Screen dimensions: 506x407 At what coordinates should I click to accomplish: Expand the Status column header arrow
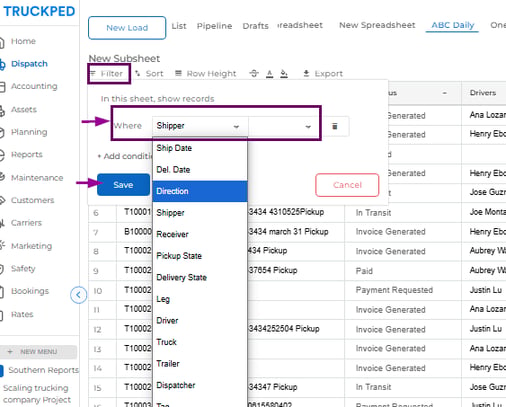pyautogui.click(x=444, y=93)
